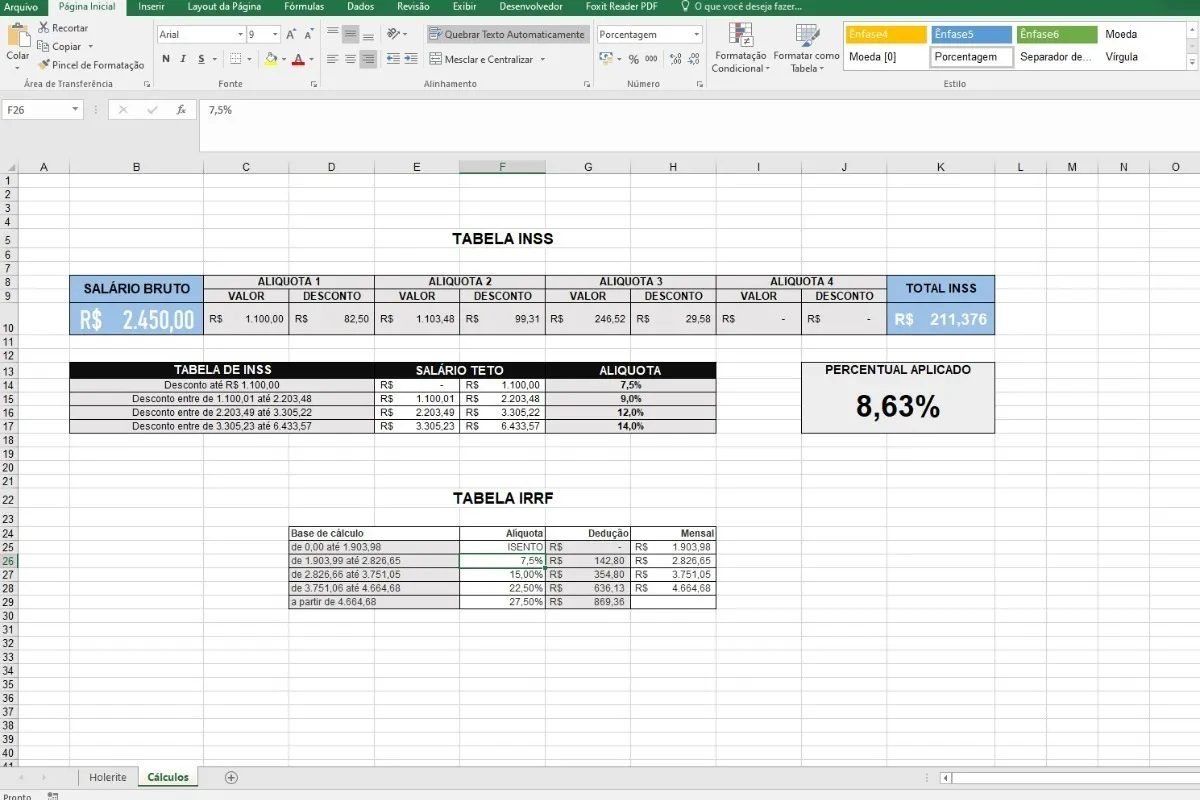The image size is (1200, 800).
Task: Click the Recortar scissors icon
Action: click(44, 28)
